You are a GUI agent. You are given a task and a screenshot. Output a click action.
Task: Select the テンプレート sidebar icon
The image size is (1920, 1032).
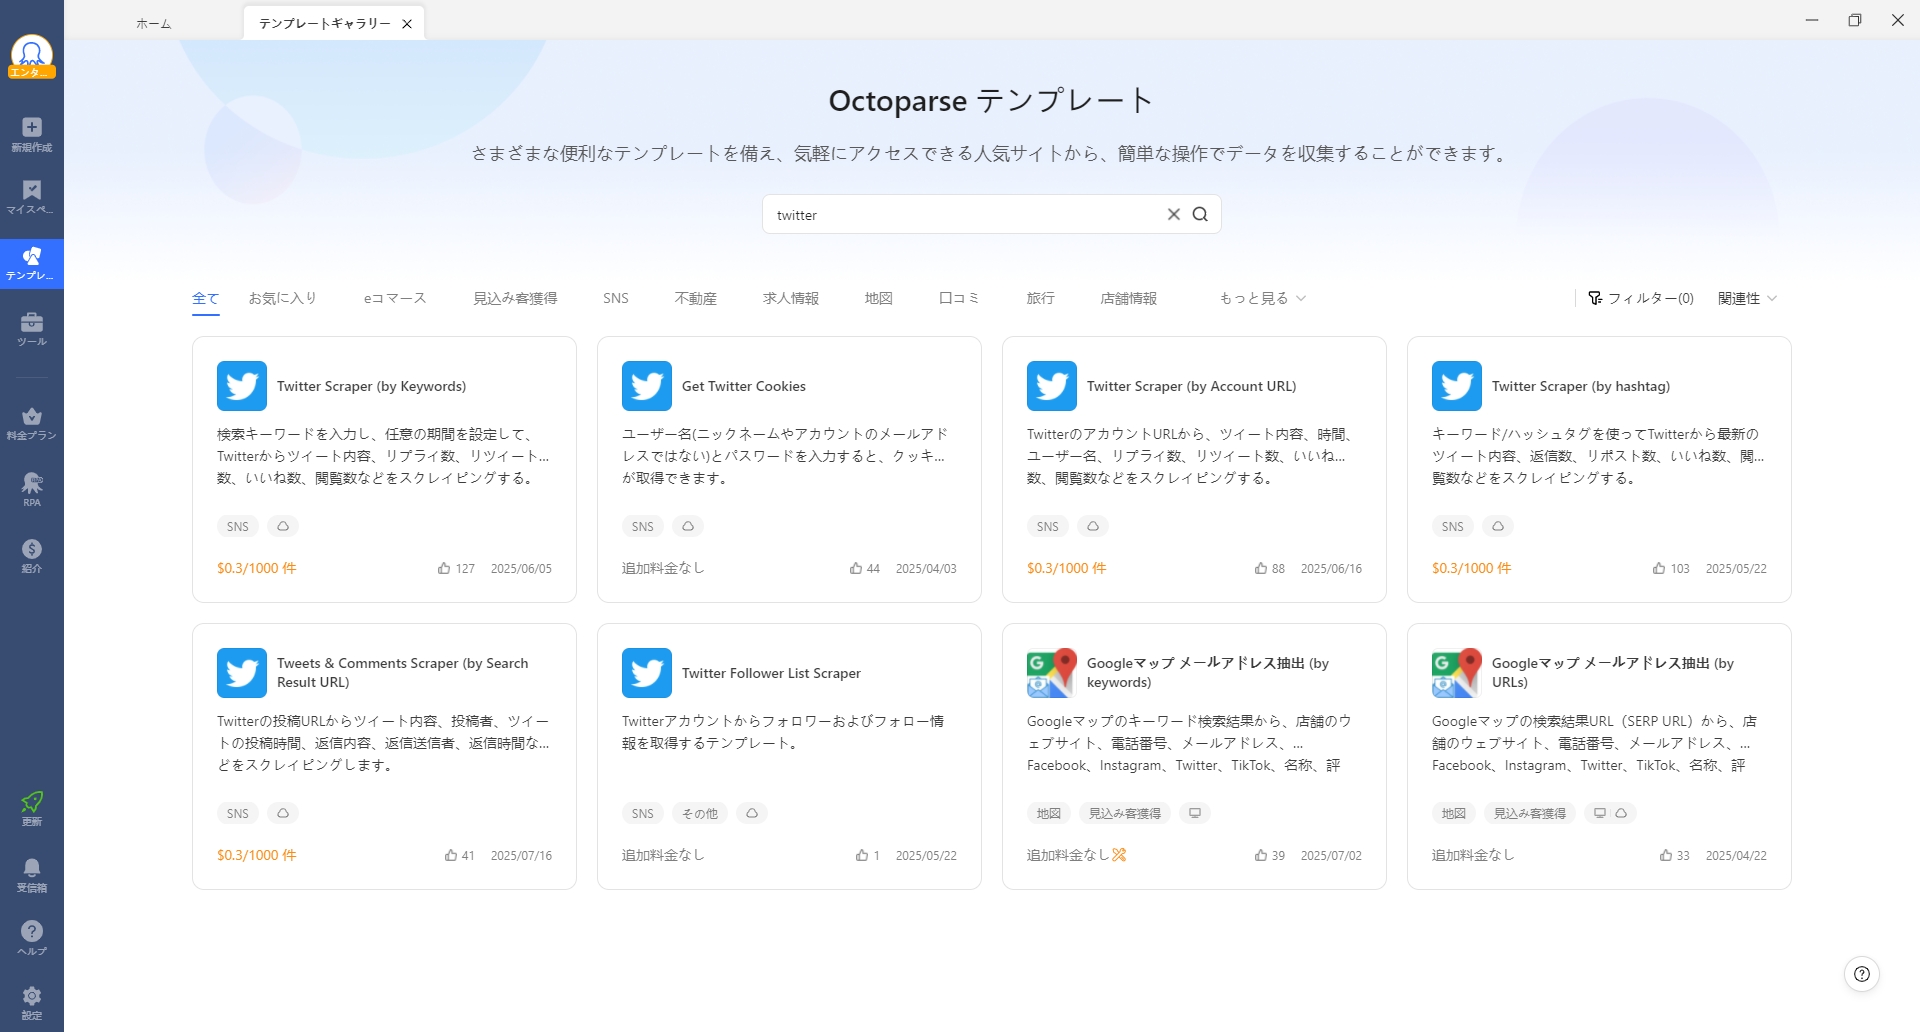32,264
